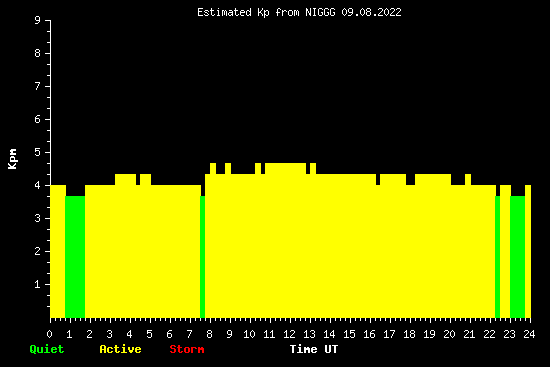
Task: Click the thin green bar before hour 8
Action: [x=202, y=257]
